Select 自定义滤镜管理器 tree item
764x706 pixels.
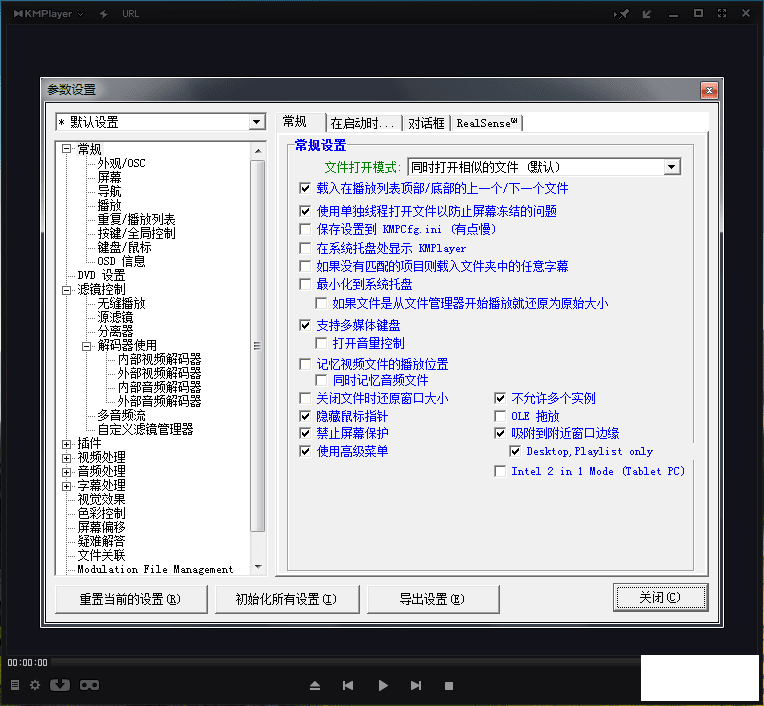coord(145,430)
